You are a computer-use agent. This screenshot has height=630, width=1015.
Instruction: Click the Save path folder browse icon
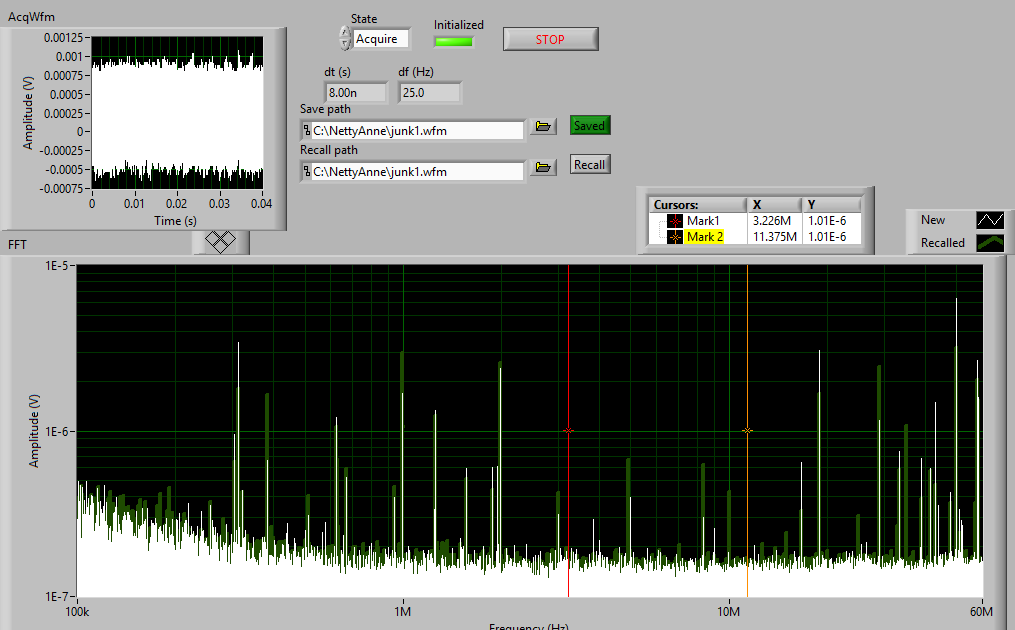[543, 127]
